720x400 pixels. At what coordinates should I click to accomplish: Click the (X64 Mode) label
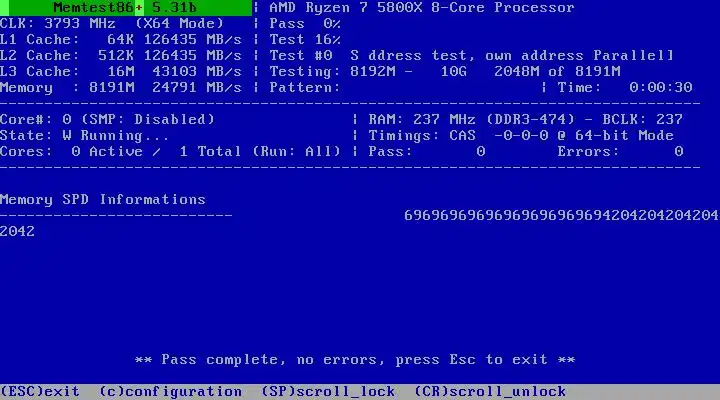pos(179,23)
